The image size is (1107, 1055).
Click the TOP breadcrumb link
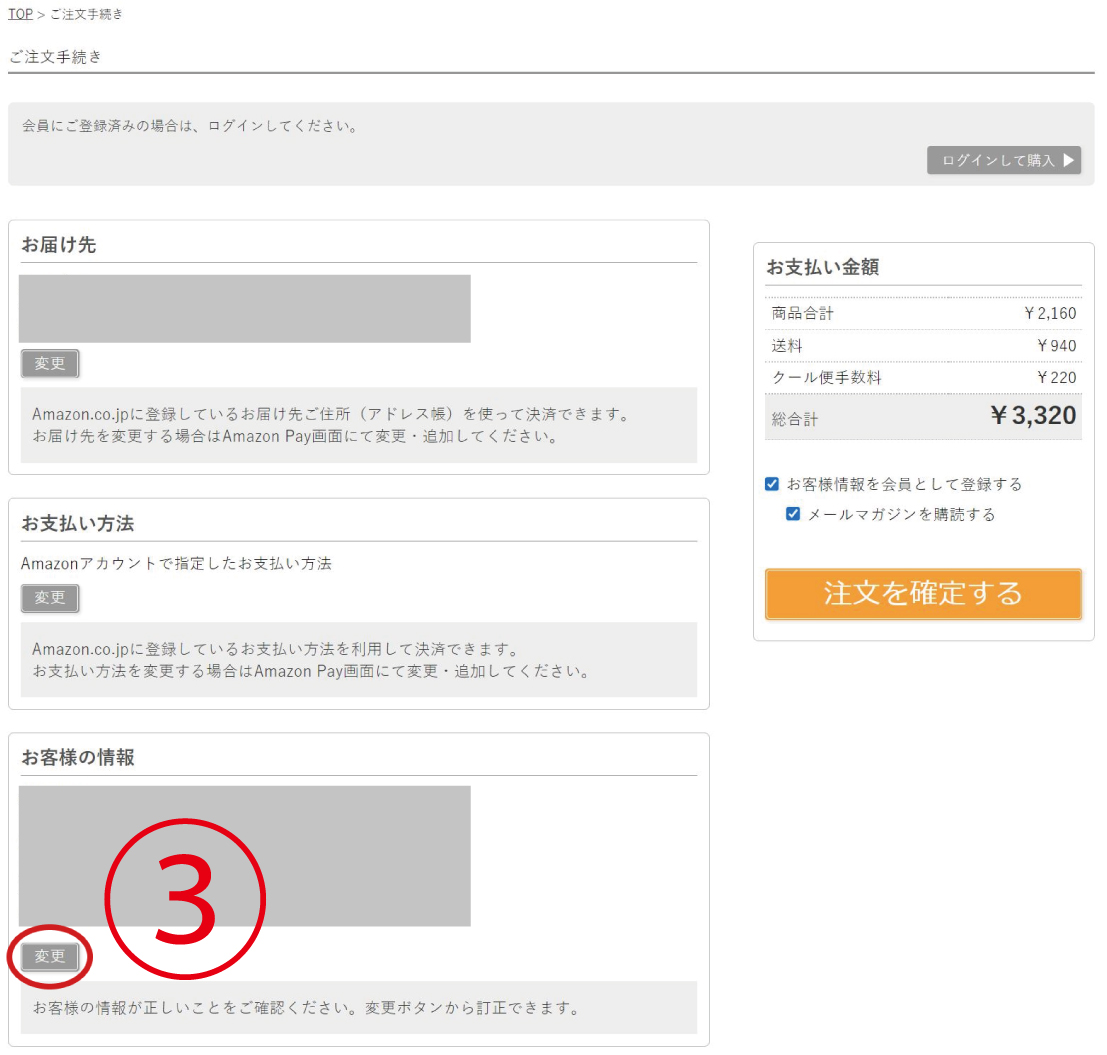(x=20, y=14)
